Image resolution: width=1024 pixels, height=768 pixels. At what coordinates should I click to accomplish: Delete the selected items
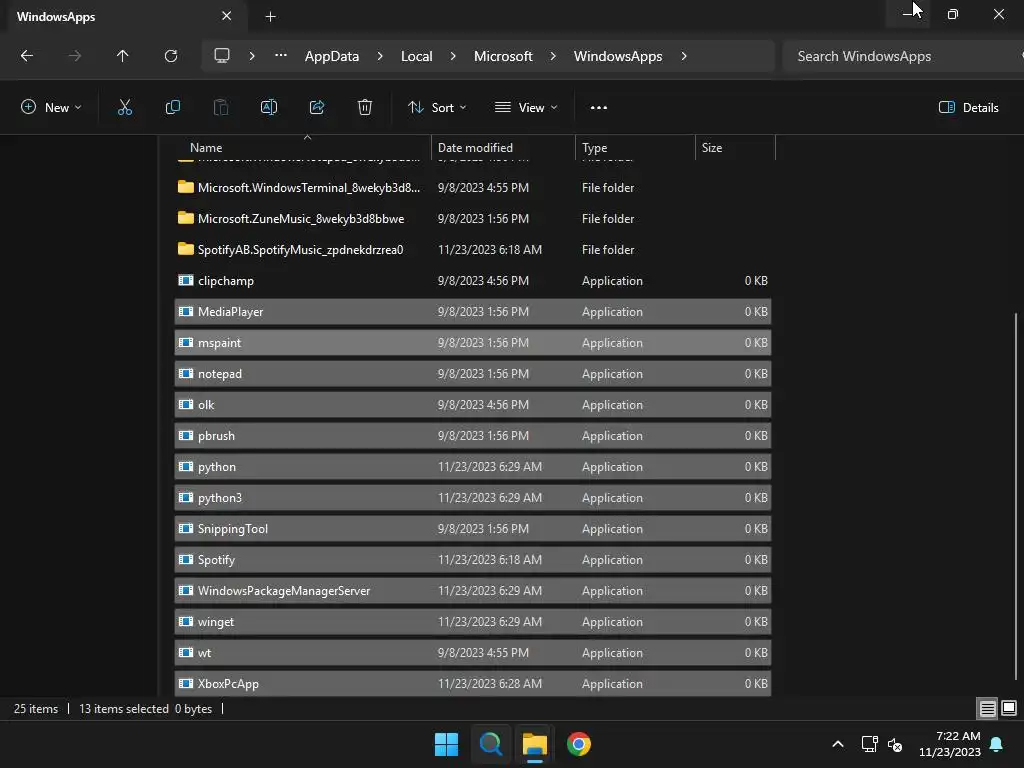365,108
